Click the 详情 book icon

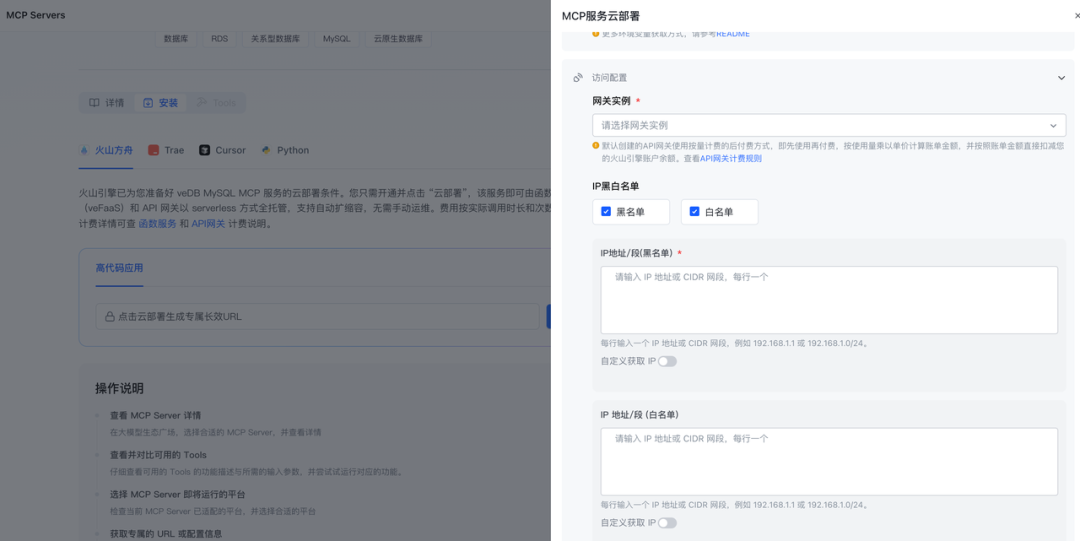[94, 103]
